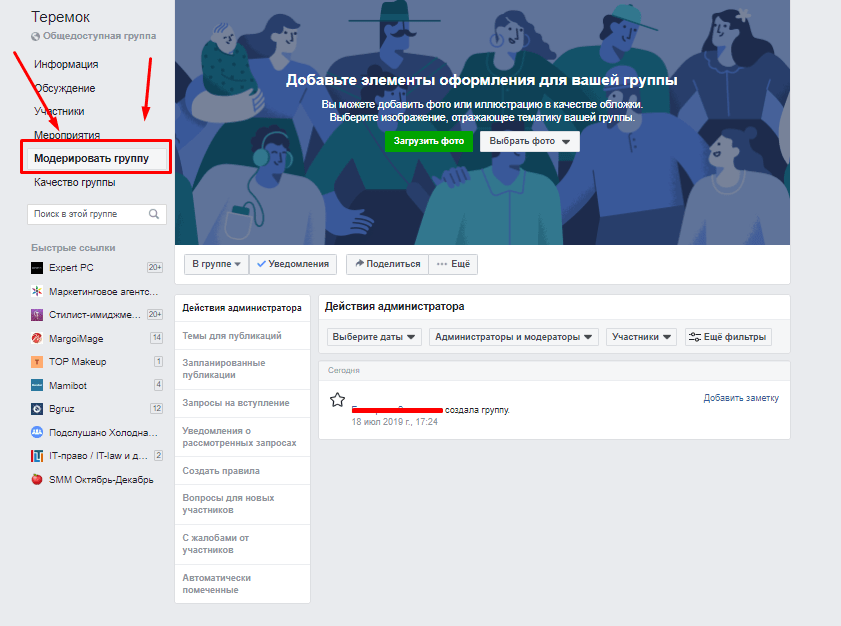Click the Сегодня date header
This screenshot has height=626, width=841.
click(x=344, y=371)
